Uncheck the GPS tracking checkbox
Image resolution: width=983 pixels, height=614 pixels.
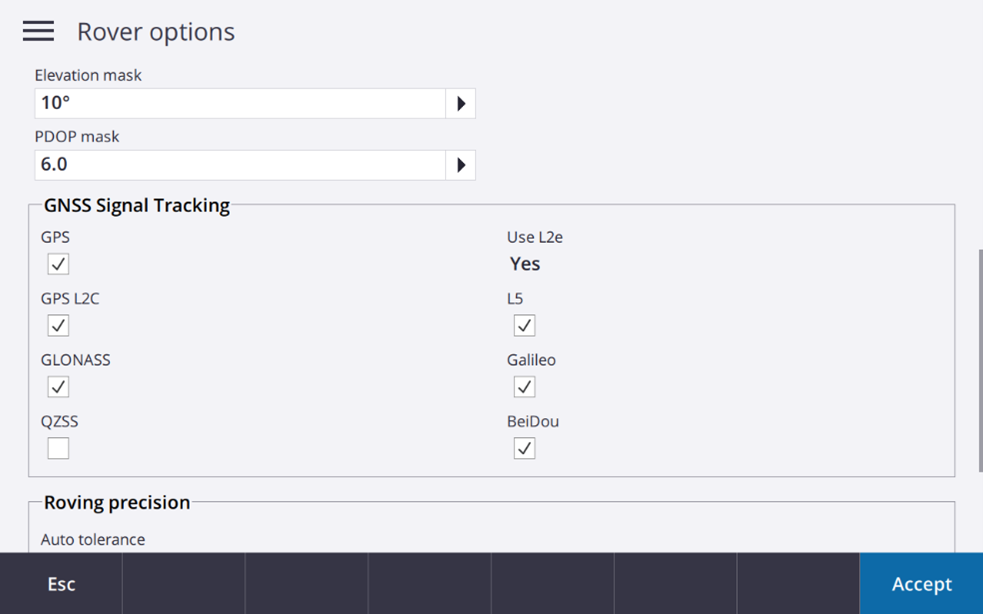(x=58, y=264)
